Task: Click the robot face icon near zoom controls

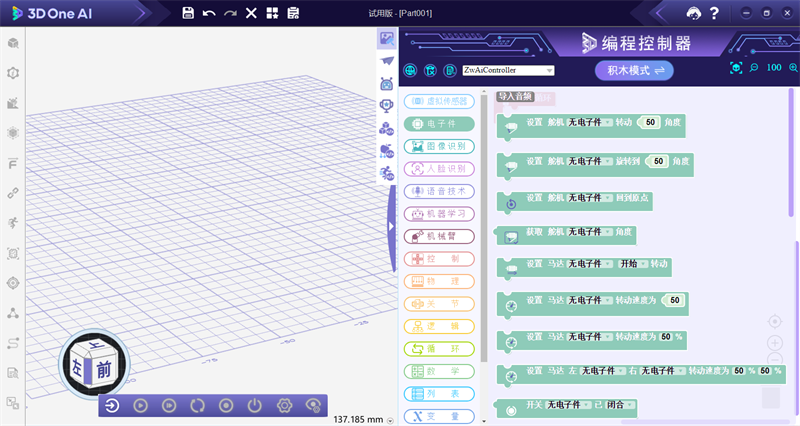Action: [x=736, y=67]
